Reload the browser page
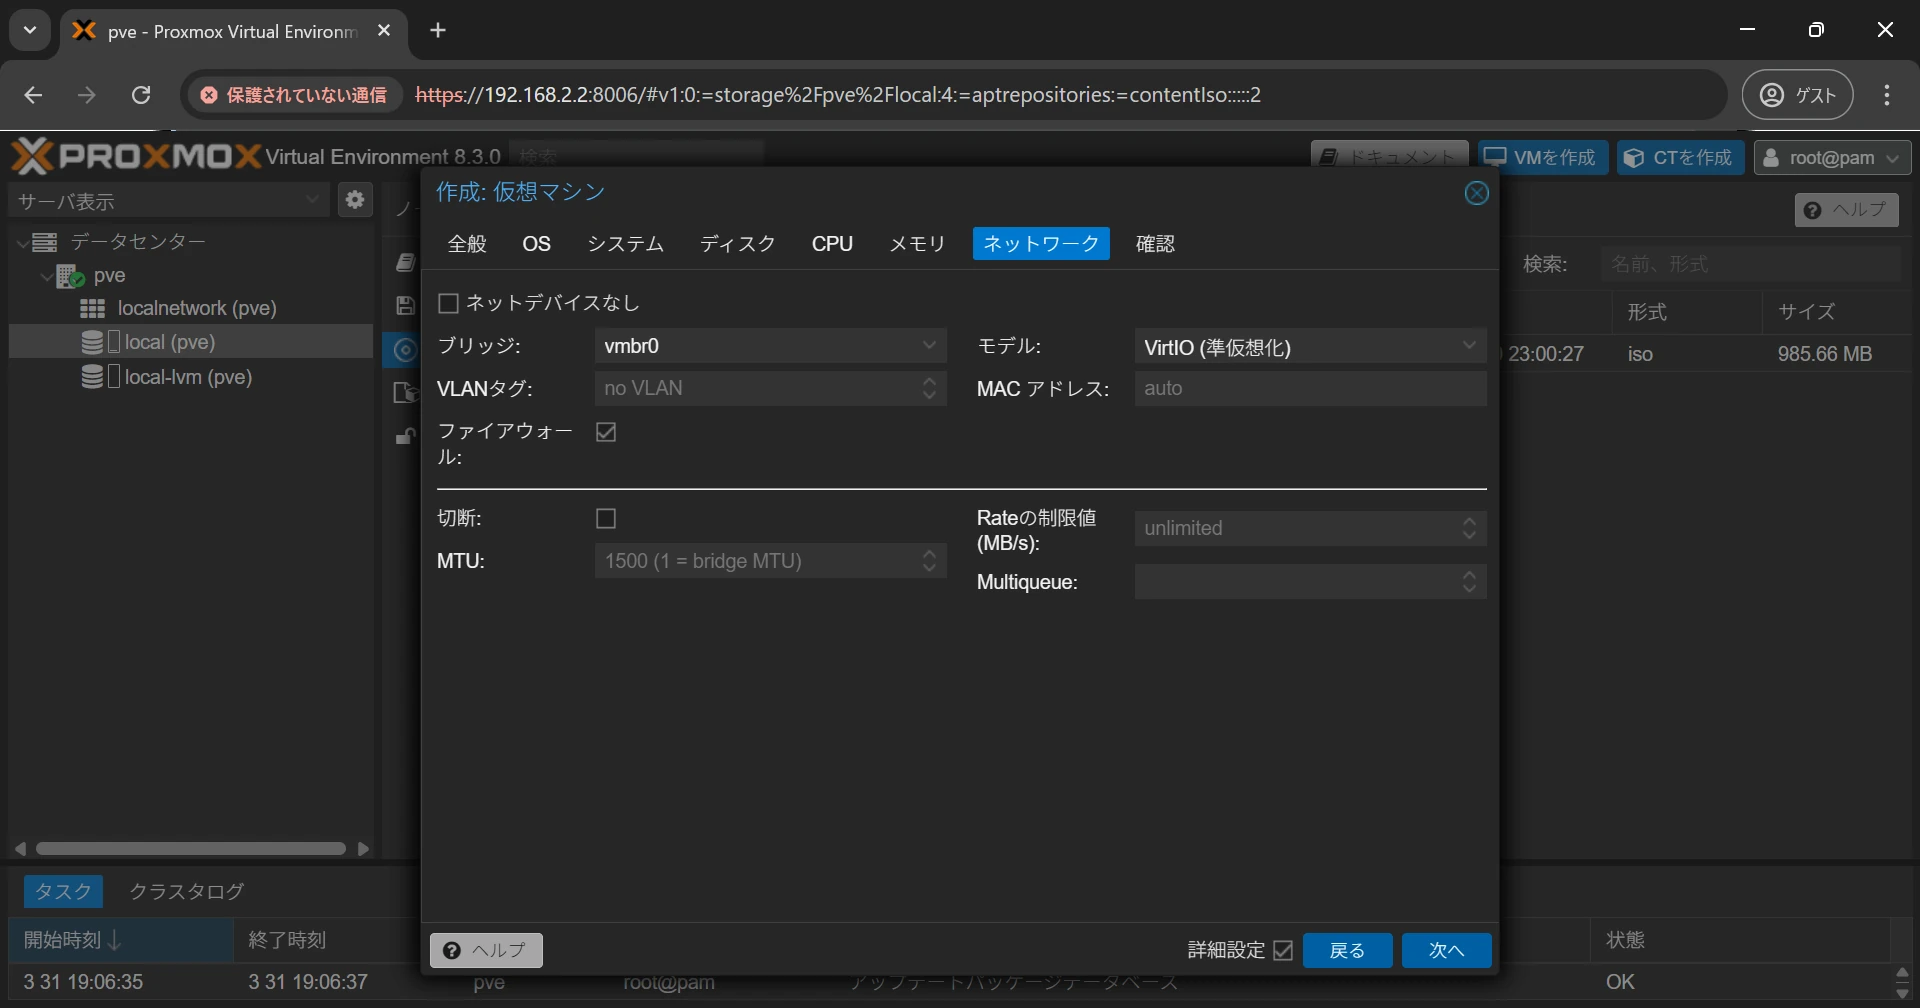 click(141, 95)
